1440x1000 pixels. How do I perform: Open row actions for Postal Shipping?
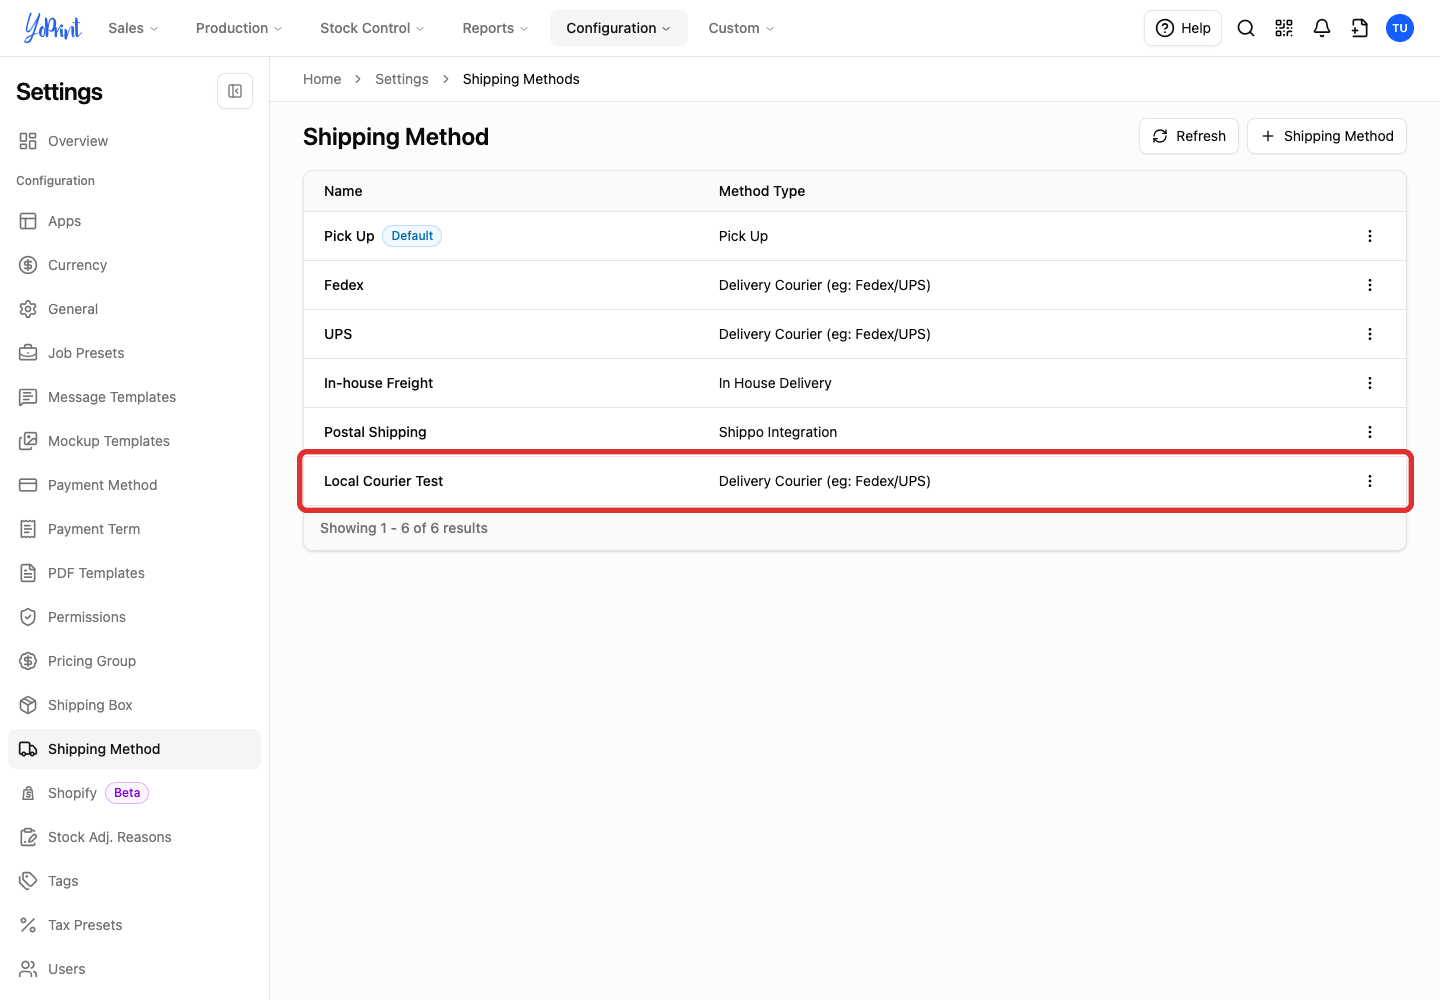(x=1370, y=432)
